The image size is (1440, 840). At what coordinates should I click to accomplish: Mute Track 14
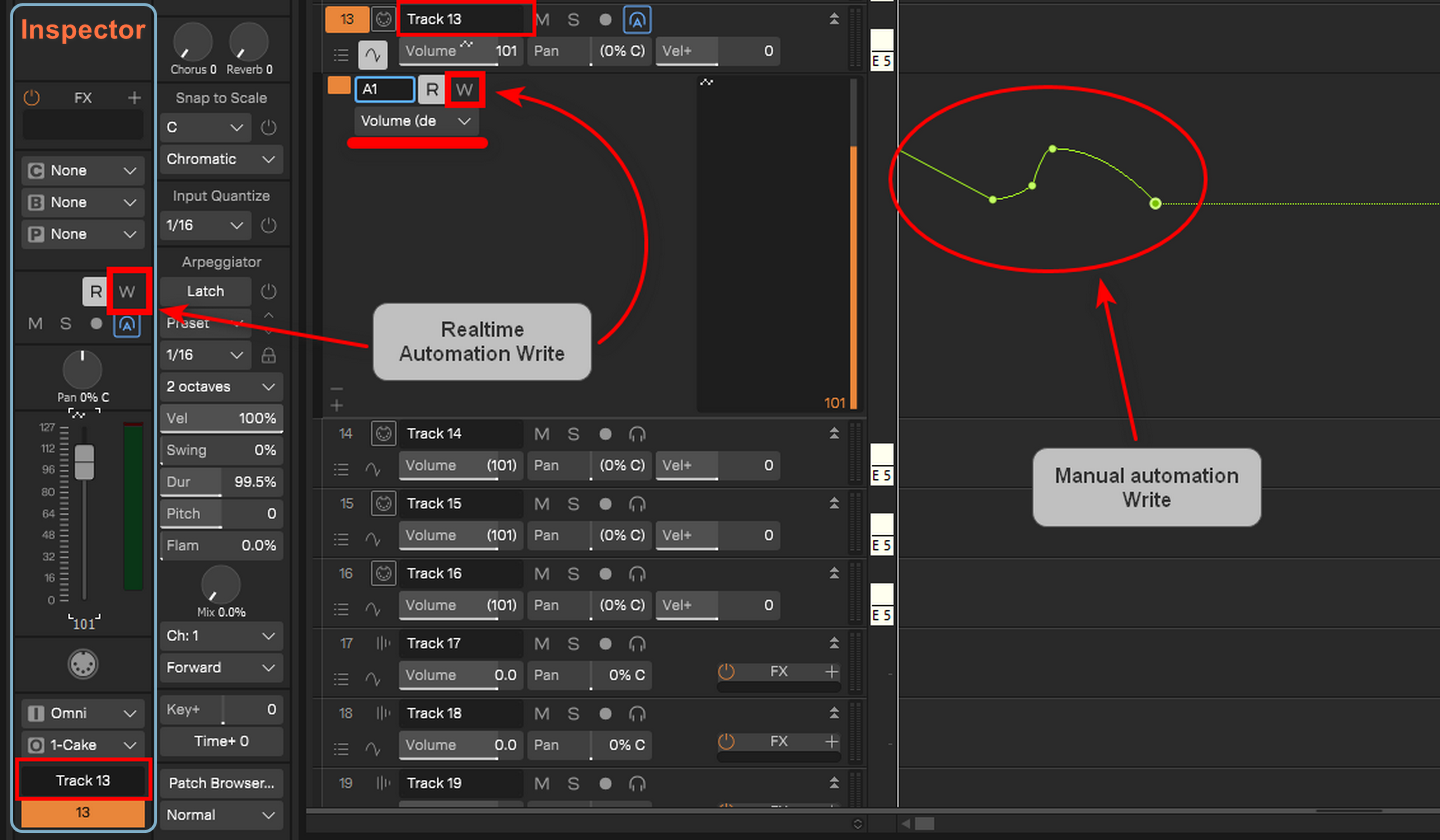click(541, 434)
